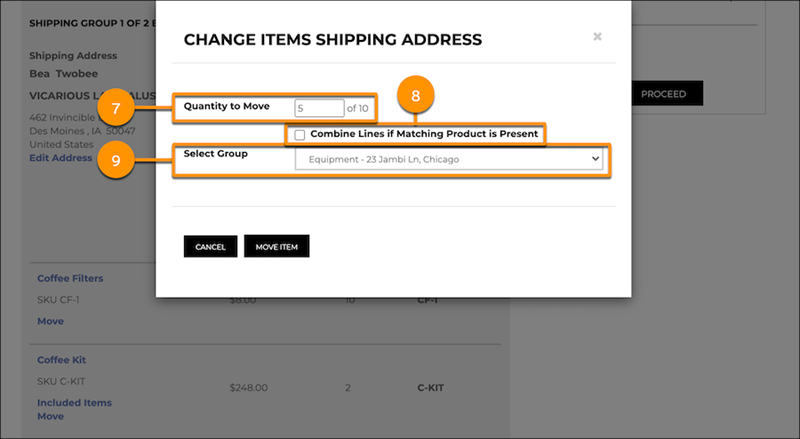Click Move under Coffee Filters
This screenshot has width=800, height=439.
click(50, 321)
